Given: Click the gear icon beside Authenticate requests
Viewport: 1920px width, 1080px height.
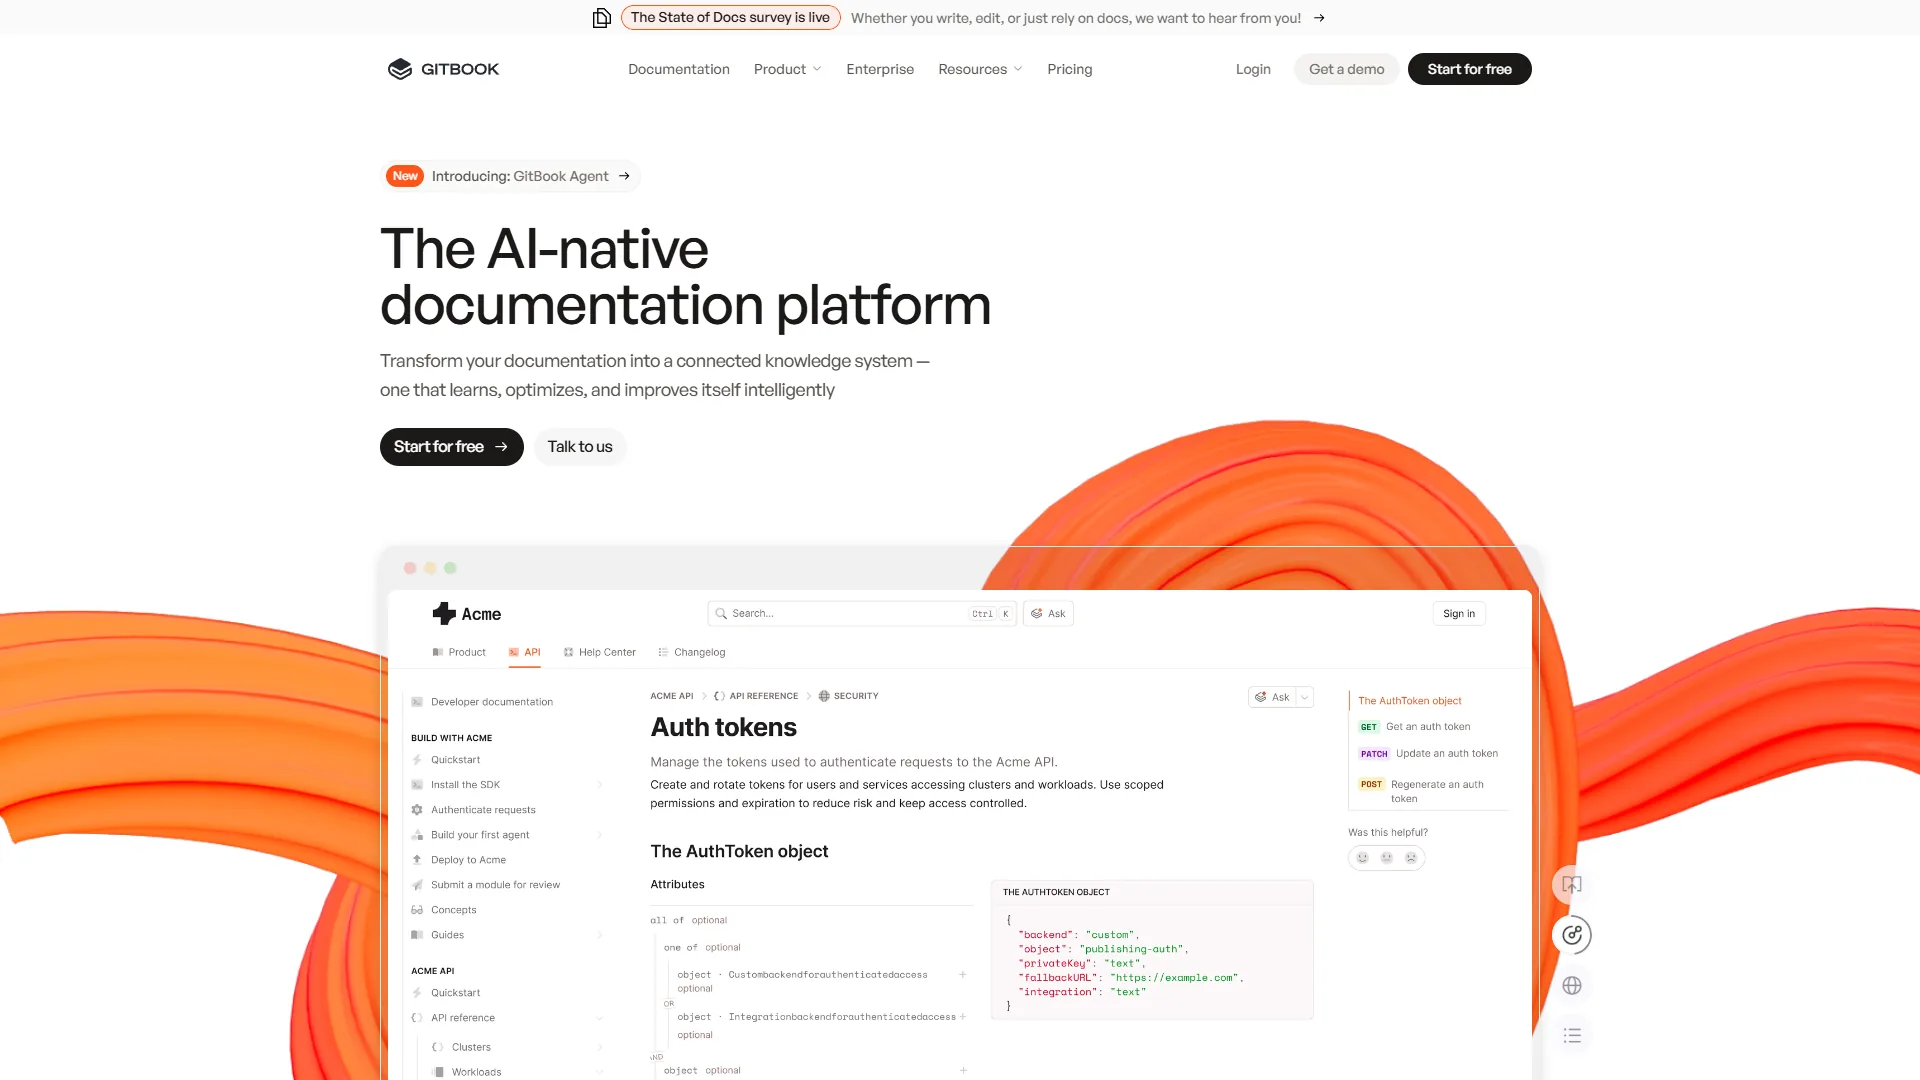Looking at the screenshot, I should 417,810.
